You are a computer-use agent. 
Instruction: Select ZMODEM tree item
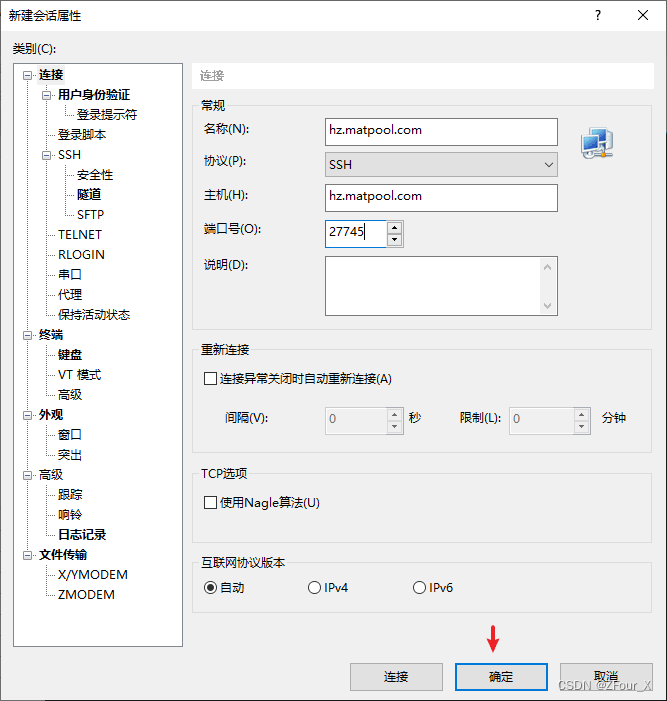[86, 595]
